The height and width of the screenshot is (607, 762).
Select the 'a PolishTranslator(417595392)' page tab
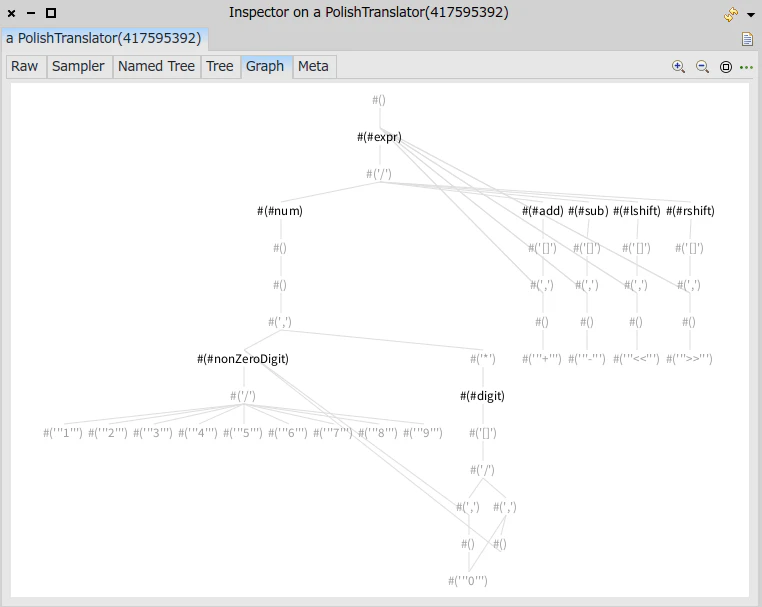(104, 38)
